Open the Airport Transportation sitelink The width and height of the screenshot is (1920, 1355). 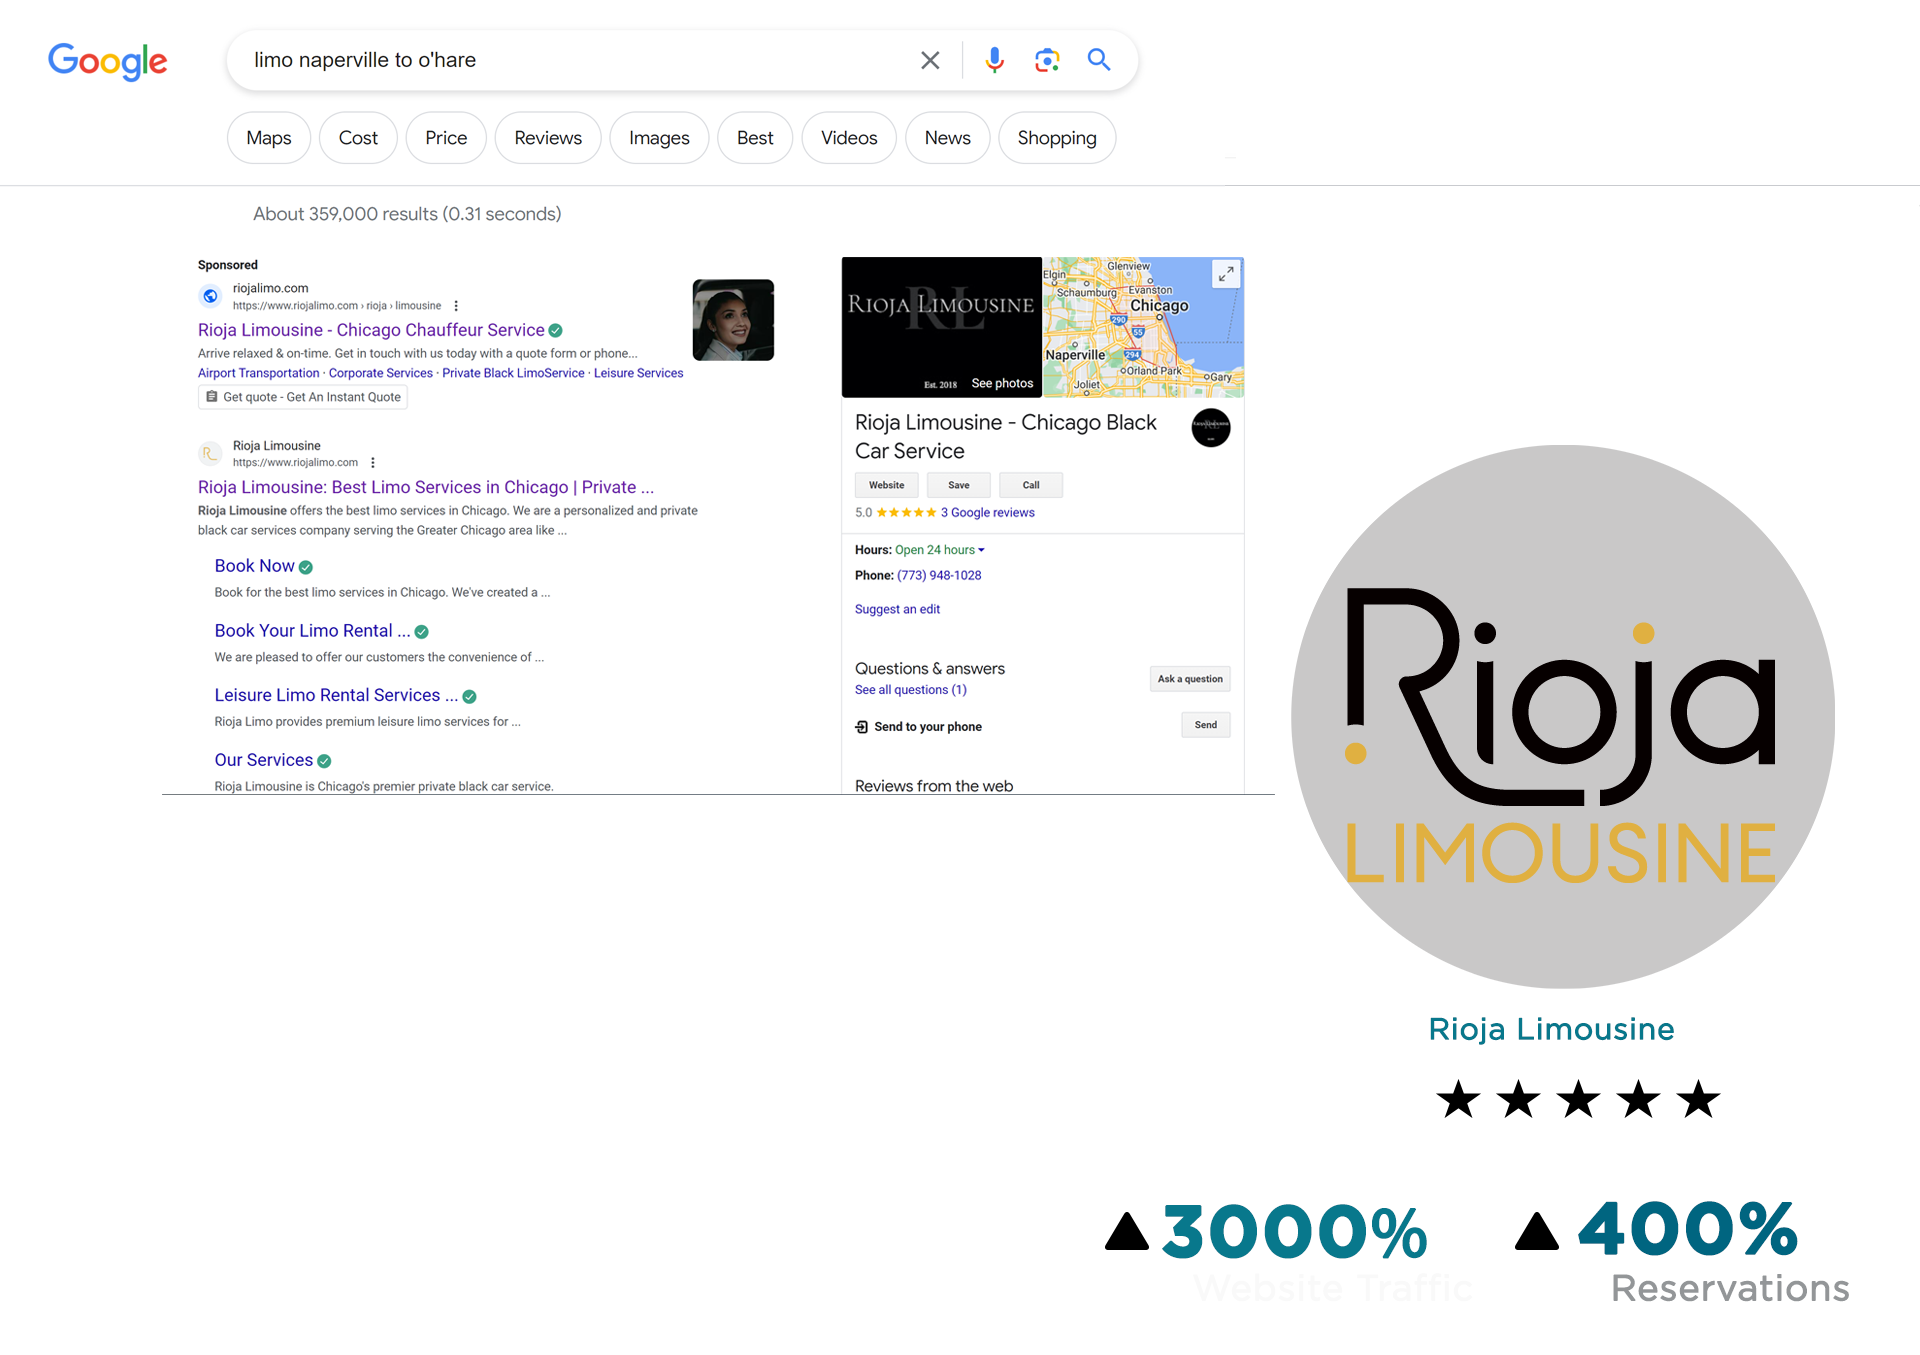259,373
